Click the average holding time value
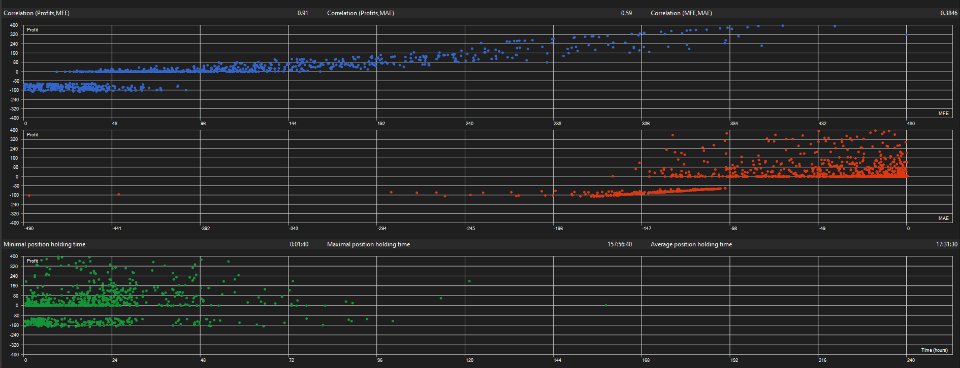The height and width of the screenshot is (368, 960). 947,244
